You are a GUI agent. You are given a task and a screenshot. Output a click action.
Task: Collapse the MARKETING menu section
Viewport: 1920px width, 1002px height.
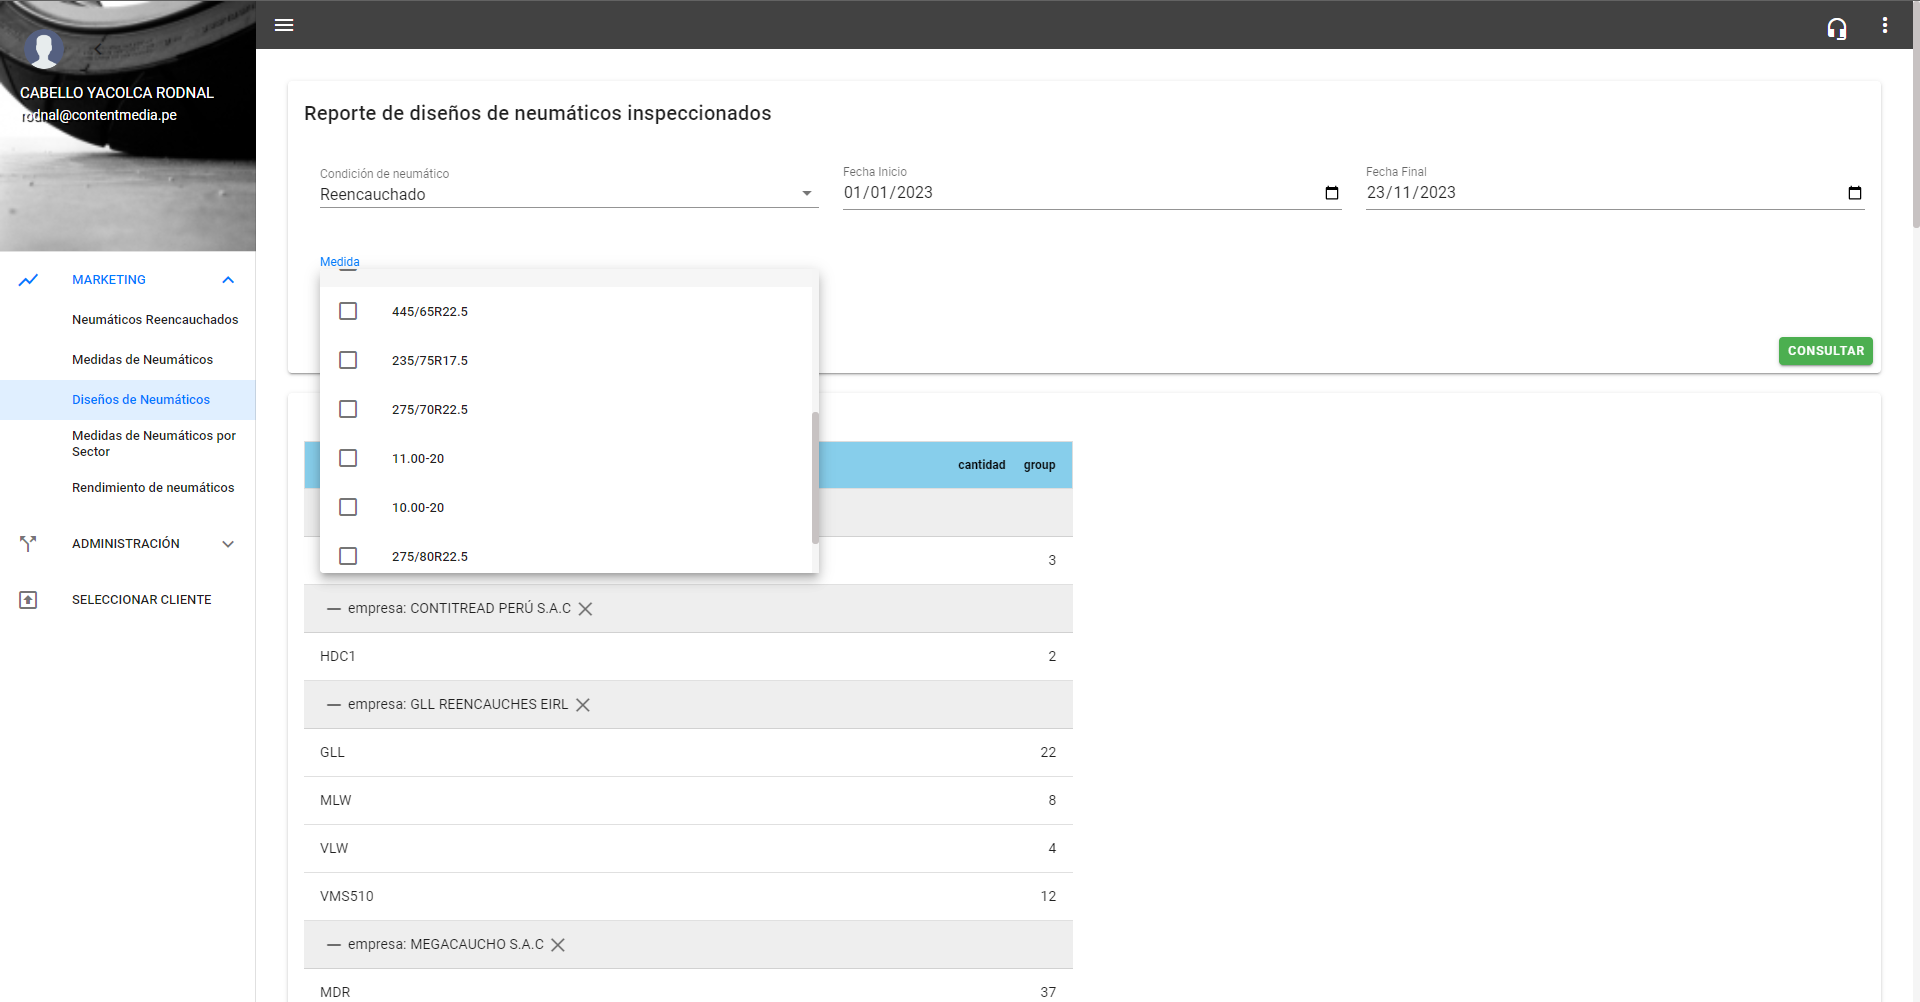228,280
